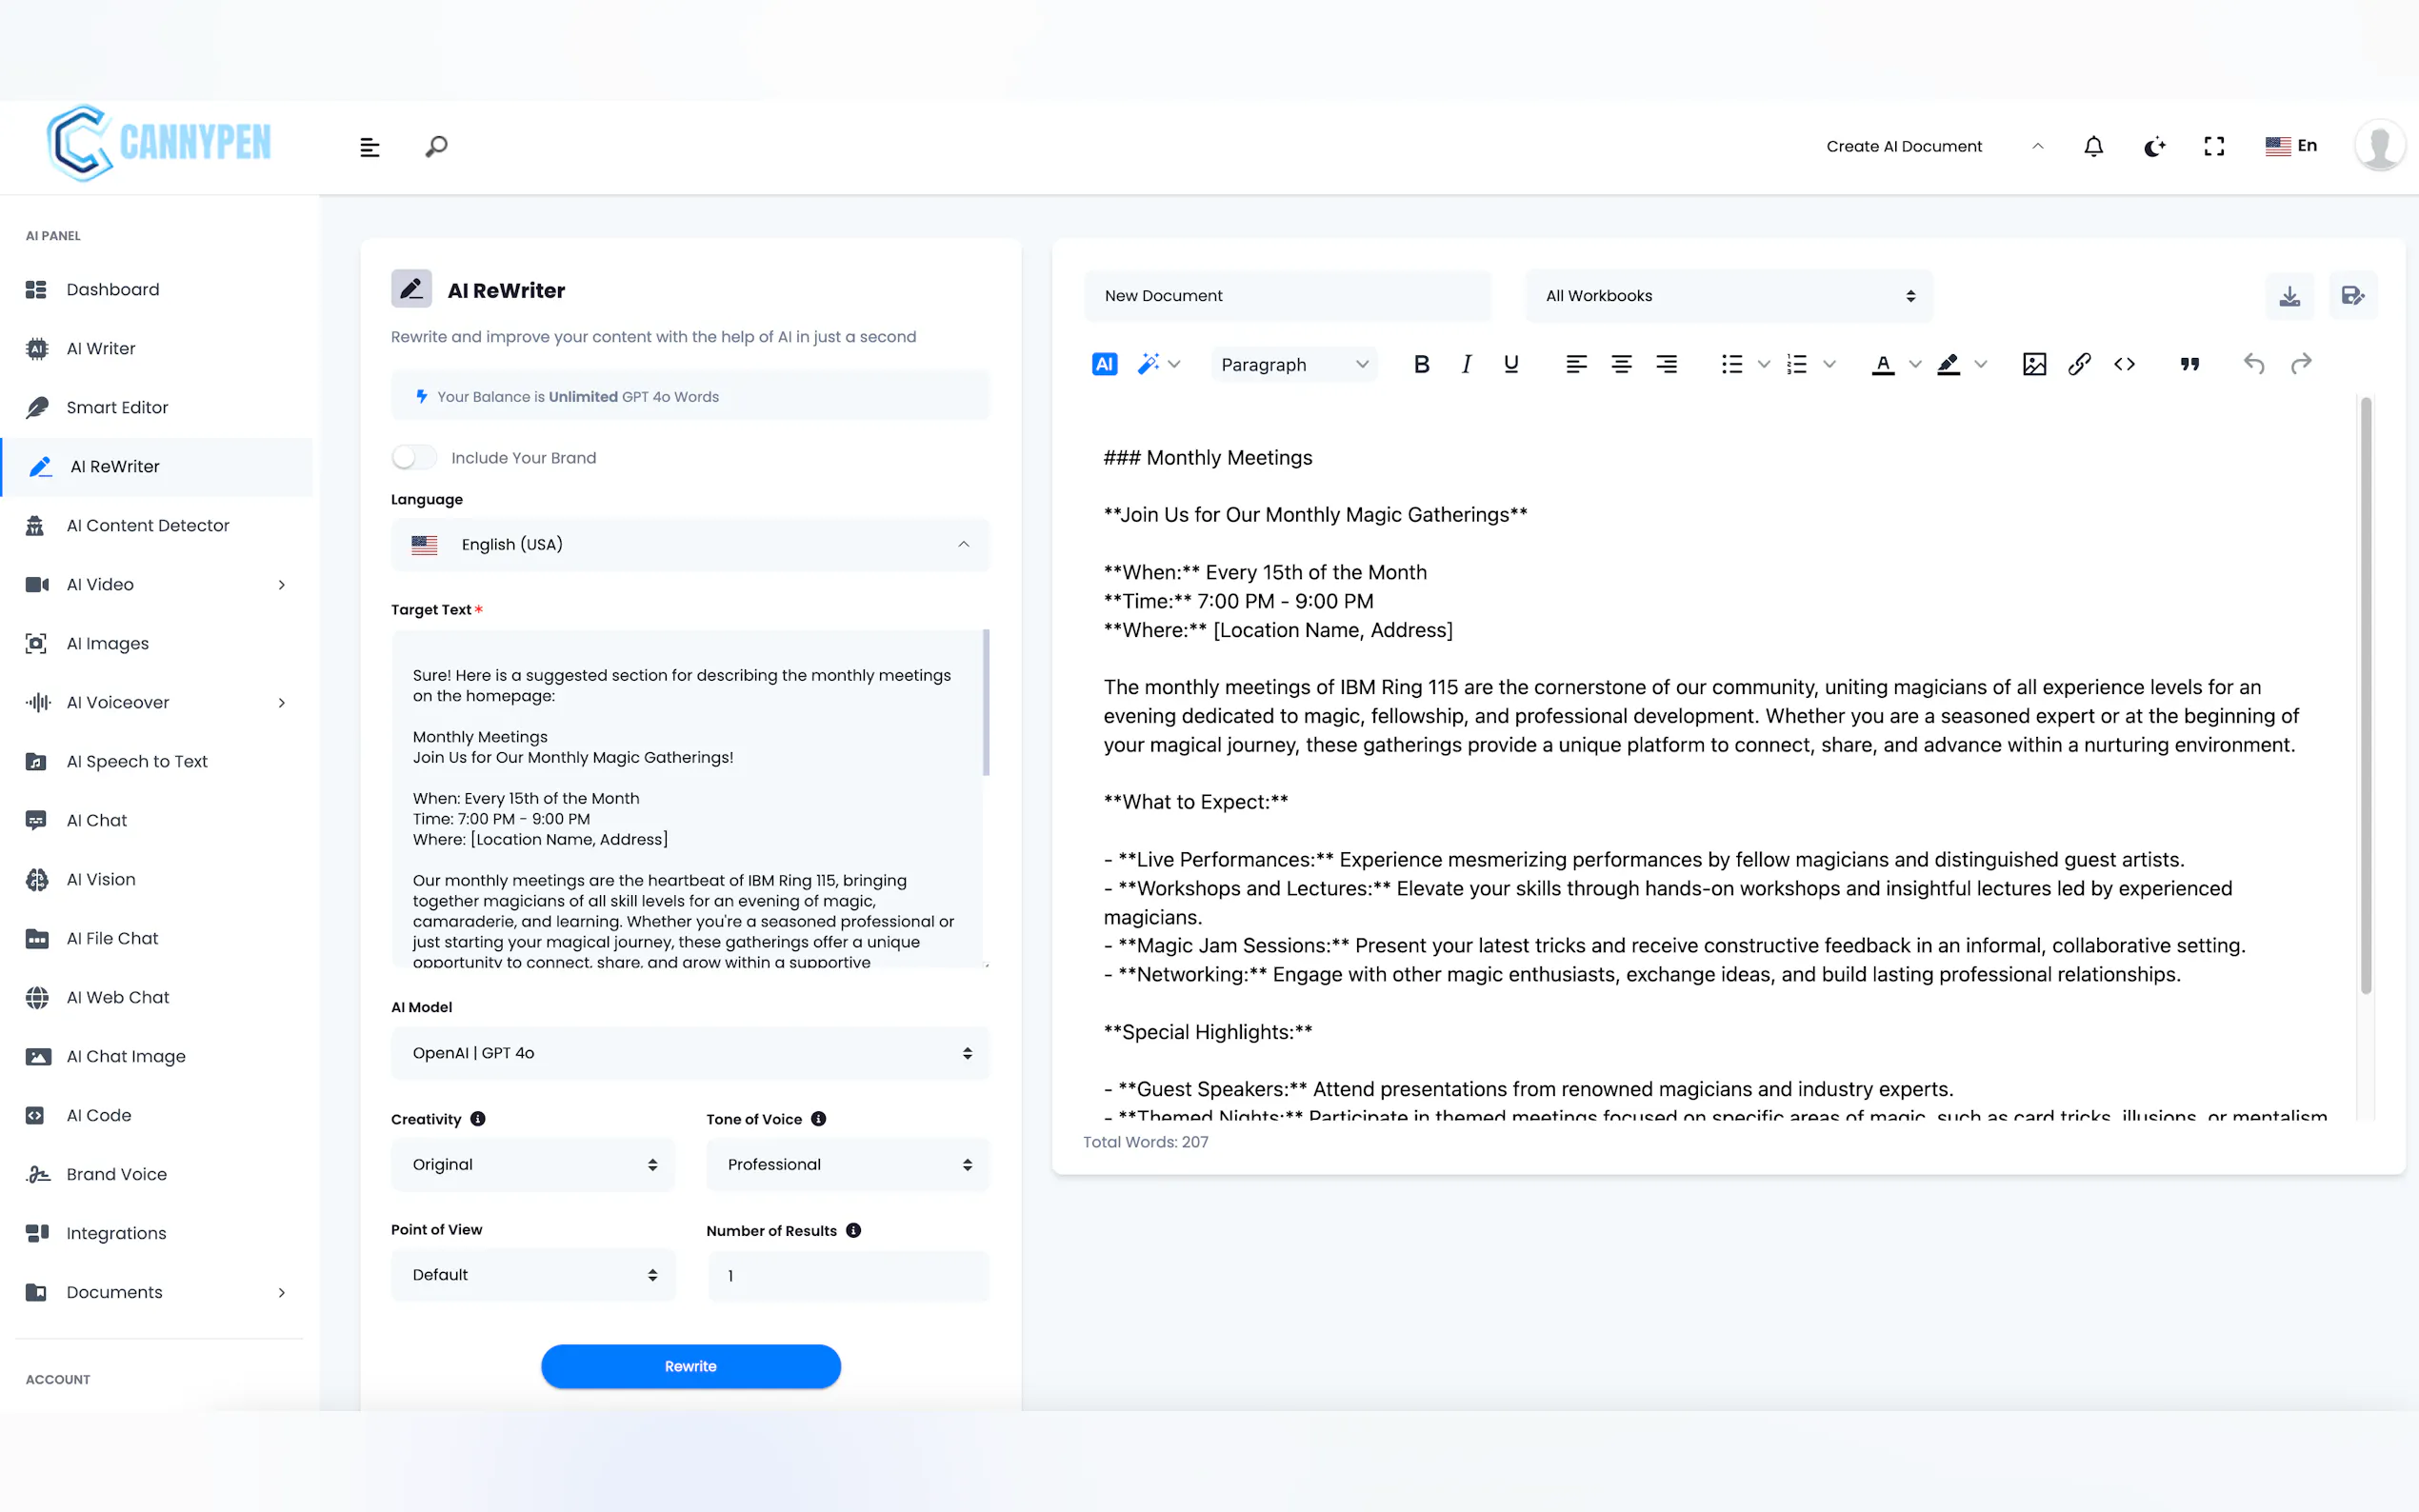Toggle dark mode with the moon icon
This screenshot has height=1512, width=2419.
click(2154, 147)
